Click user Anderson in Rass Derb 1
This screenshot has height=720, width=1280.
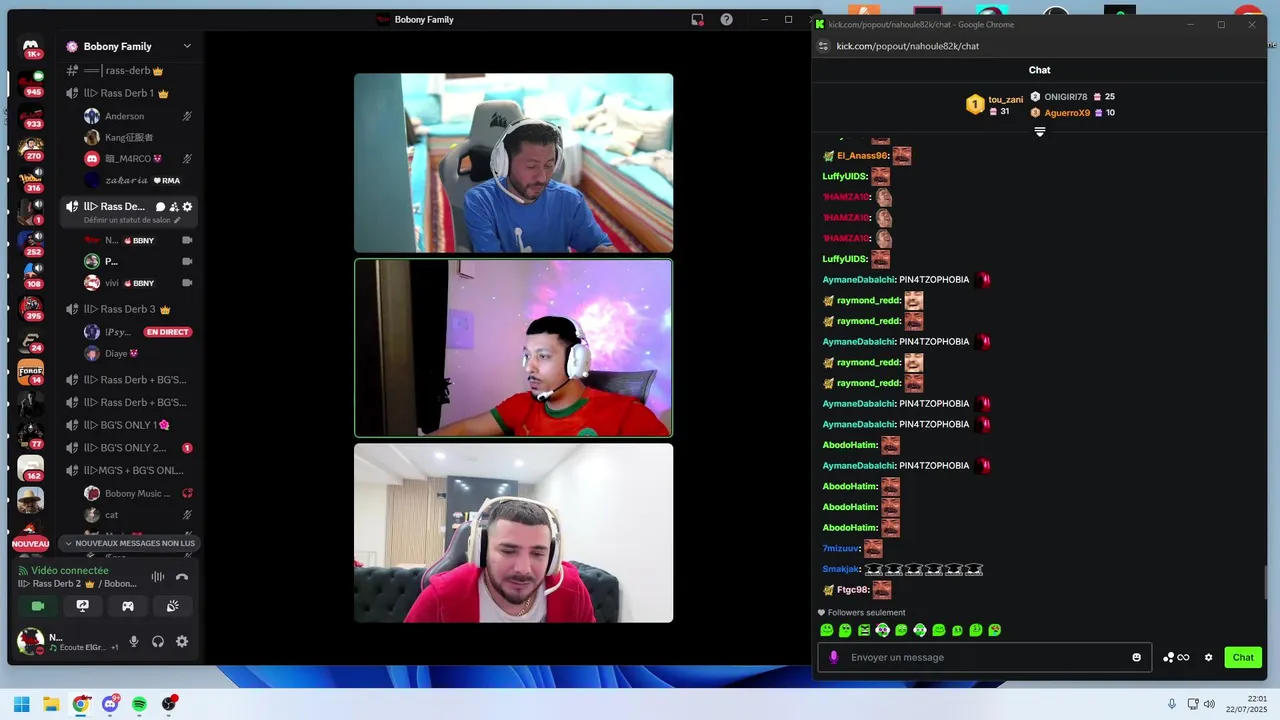(125, 116)
